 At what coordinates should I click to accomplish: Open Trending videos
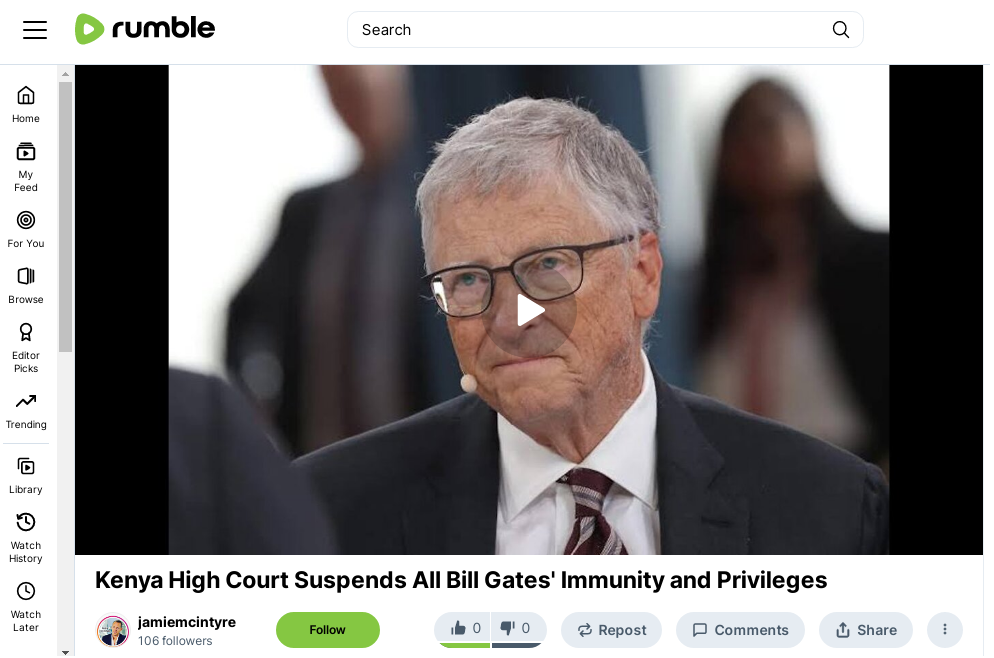click(26, 411)
